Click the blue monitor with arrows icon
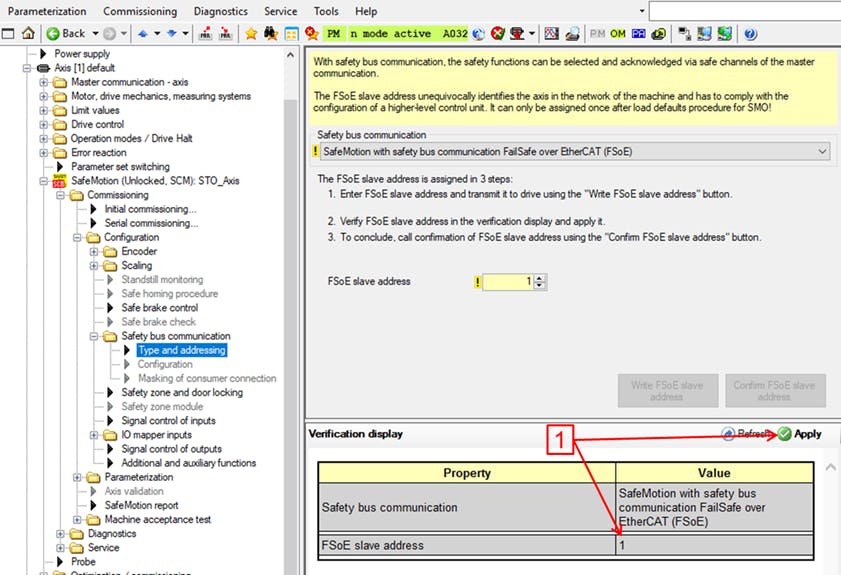This screenshot has width=841, height=575. 704,34
